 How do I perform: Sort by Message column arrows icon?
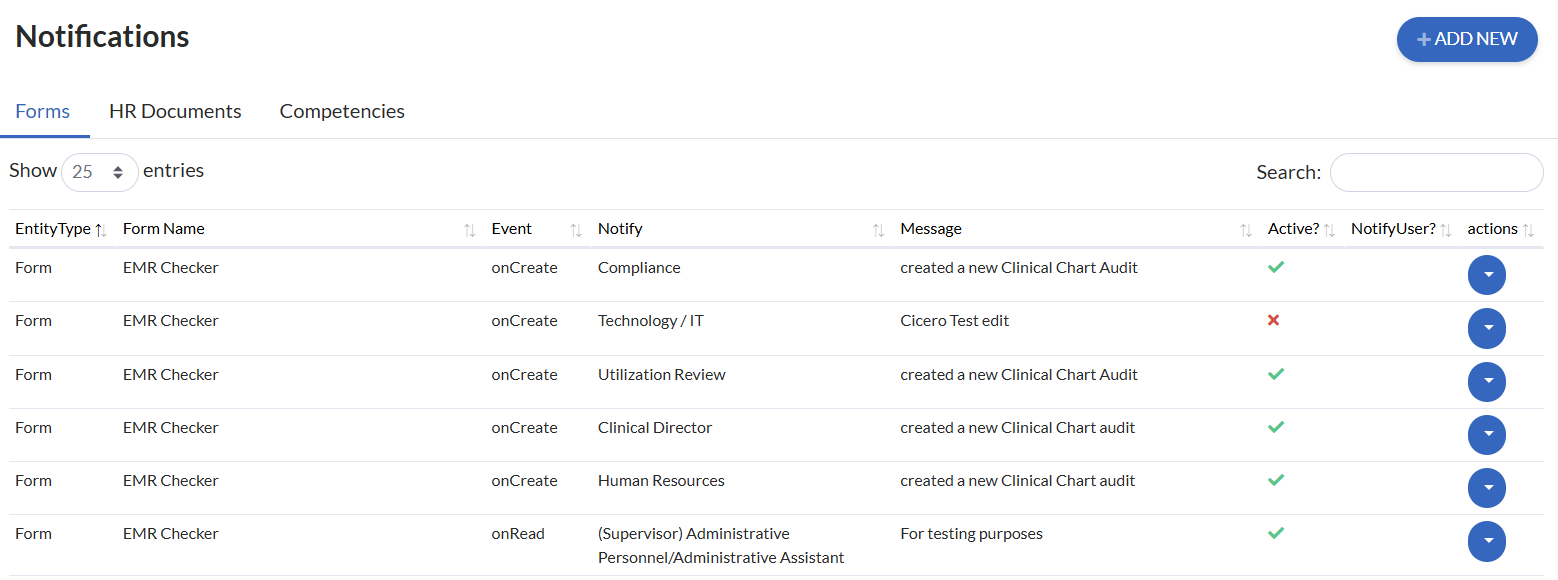coord(1246,230)
